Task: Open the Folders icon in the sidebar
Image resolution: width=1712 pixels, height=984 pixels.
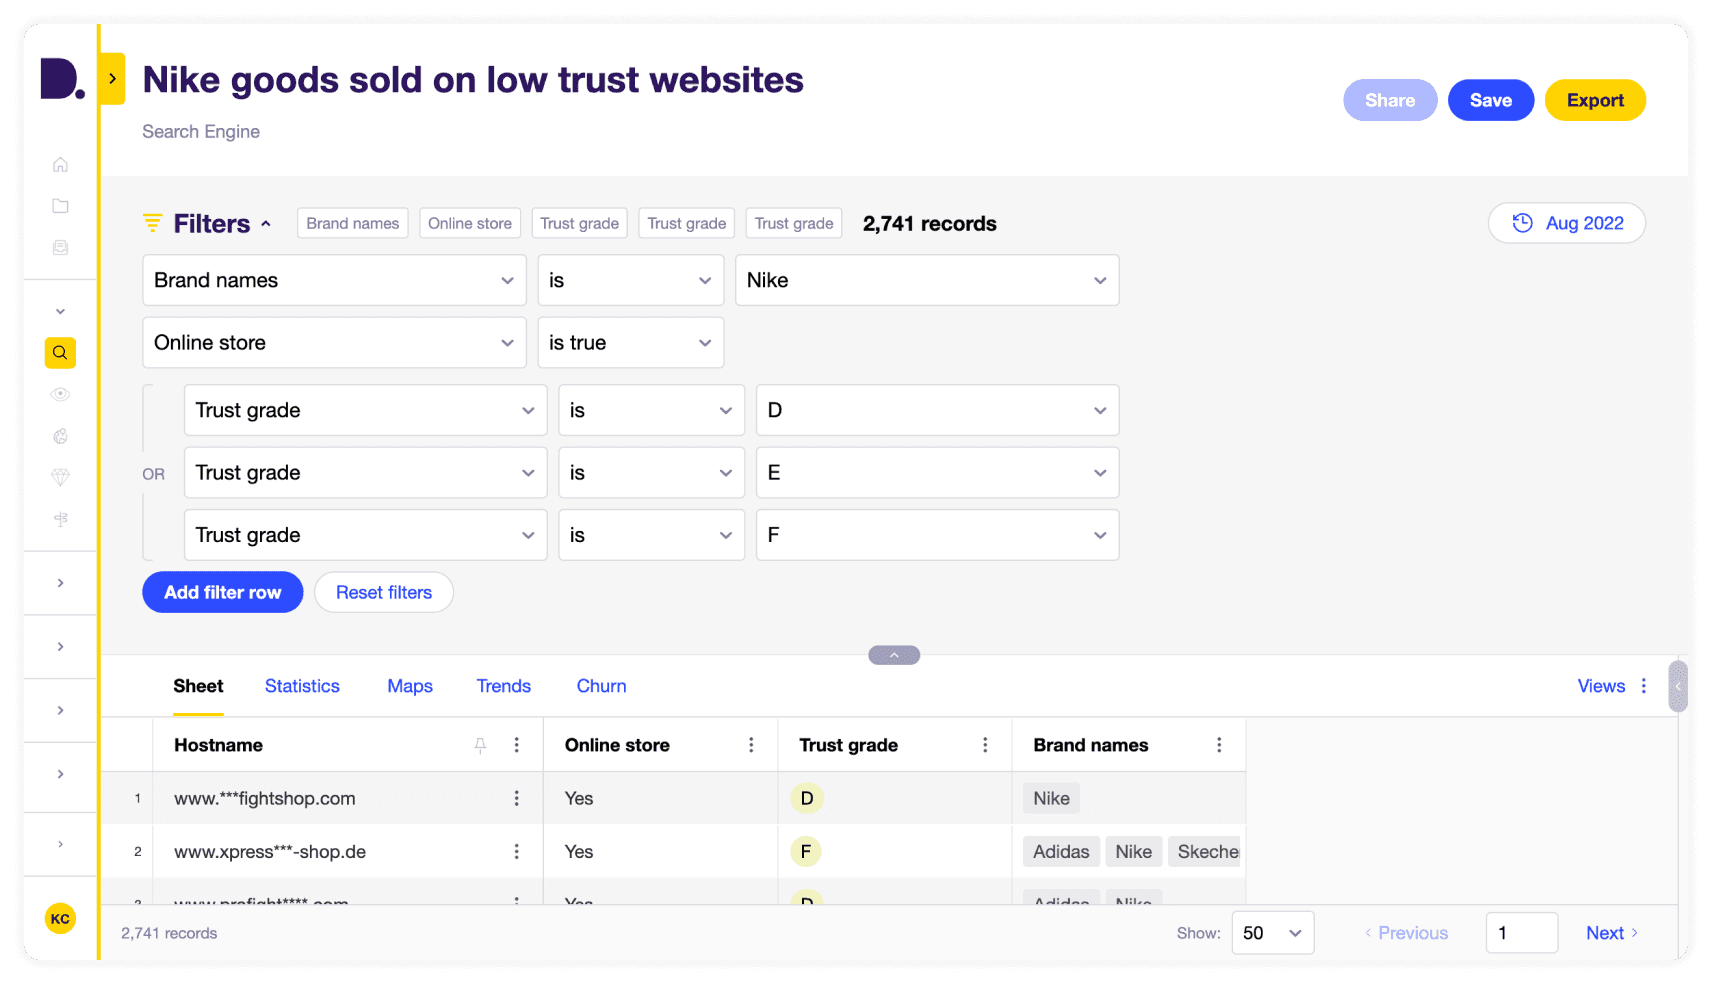Action: [60, 205]
